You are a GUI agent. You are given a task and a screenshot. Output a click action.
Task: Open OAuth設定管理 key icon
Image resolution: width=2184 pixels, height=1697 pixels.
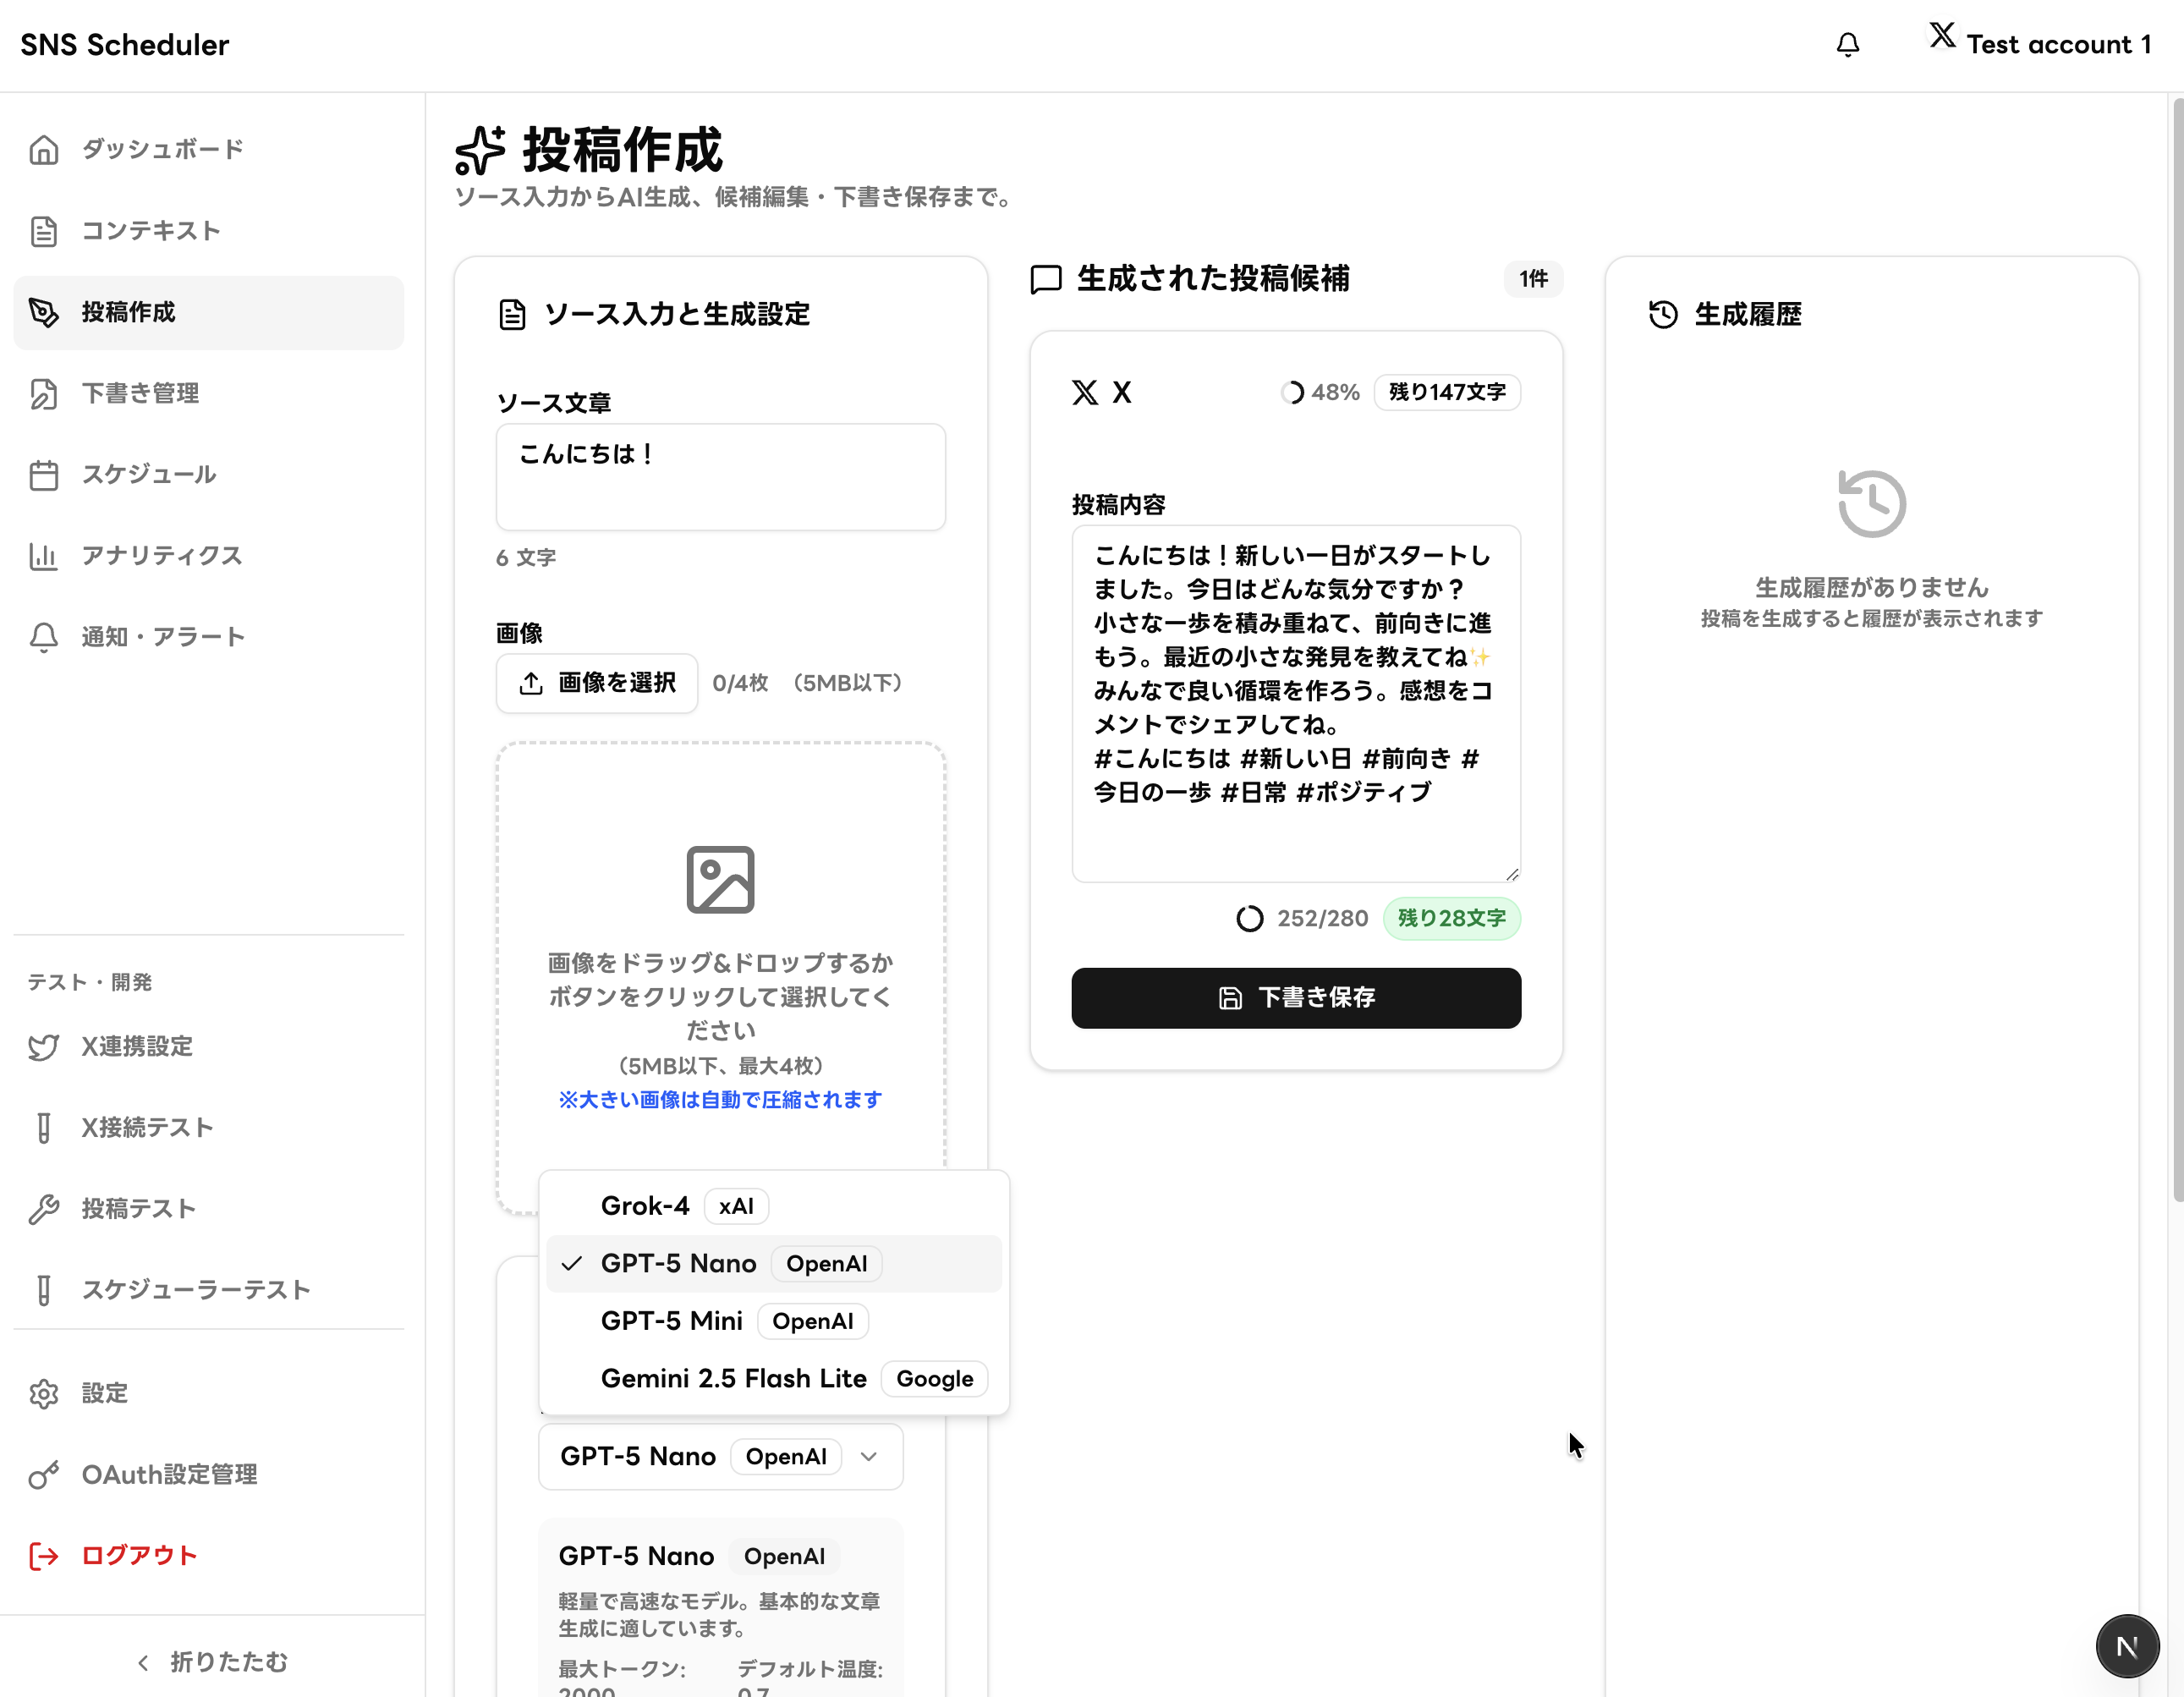pos(44,1475)
